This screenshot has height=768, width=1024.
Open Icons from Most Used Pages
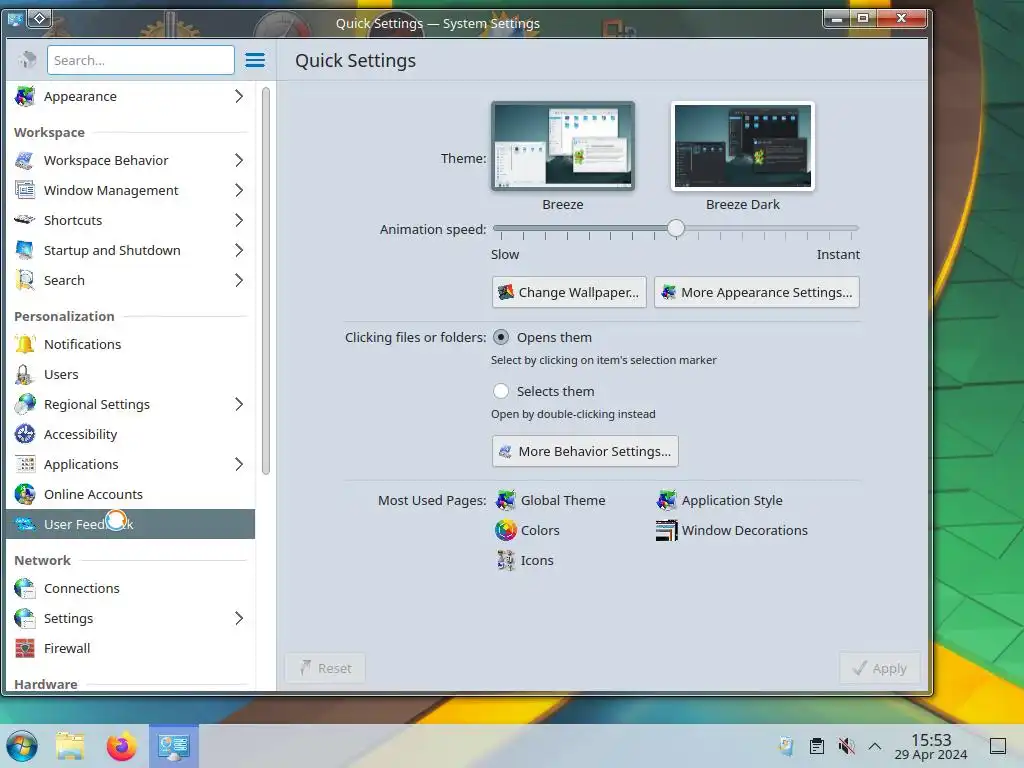click(x=524, y=560)
